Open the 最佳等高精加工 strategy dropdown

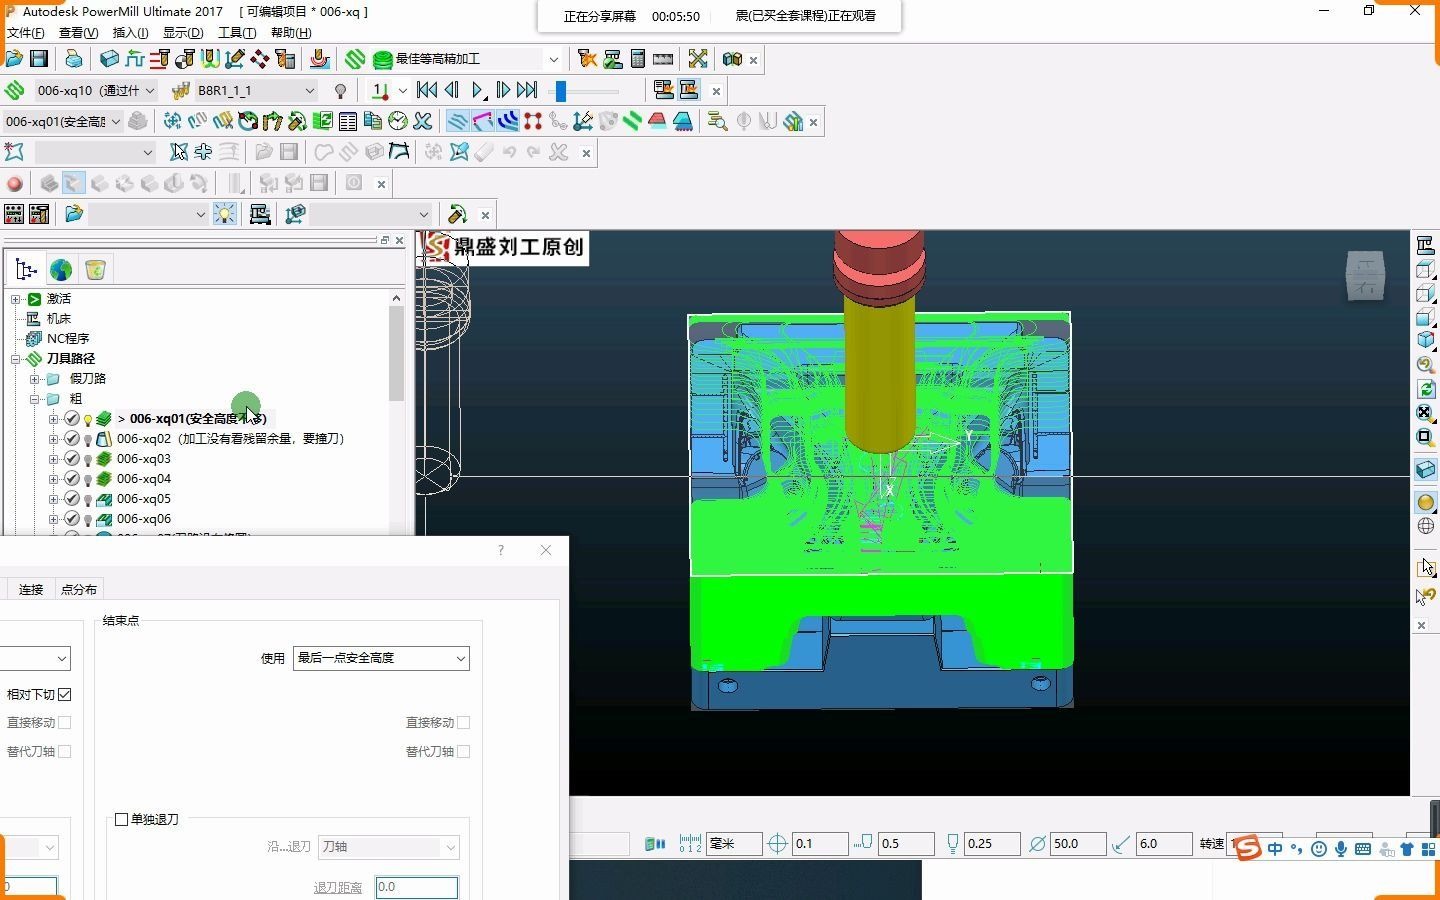pos(553,59)
